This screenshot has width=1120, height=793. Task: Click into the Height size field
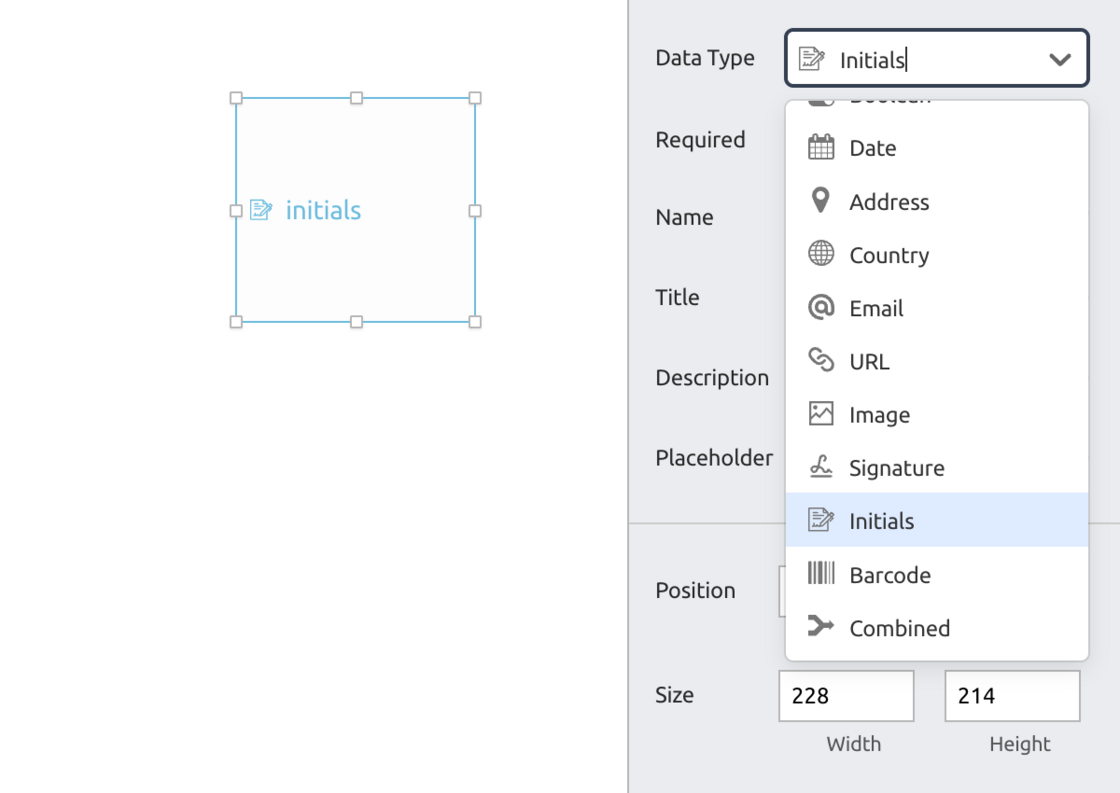pyautogui.click(x=1012, y=696)
